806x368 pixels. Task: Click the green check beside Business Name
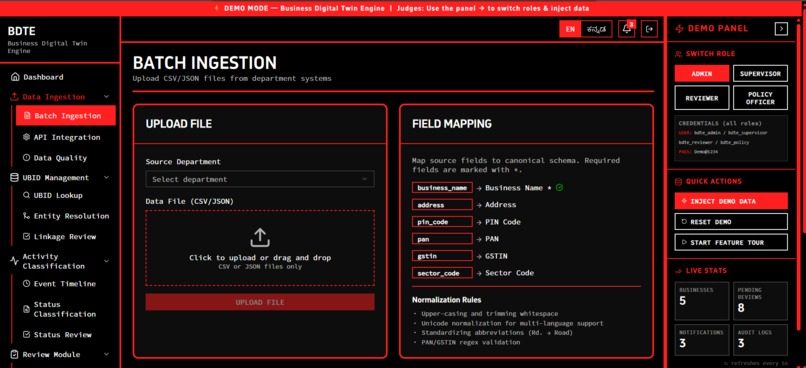click(x=559, y=188)
